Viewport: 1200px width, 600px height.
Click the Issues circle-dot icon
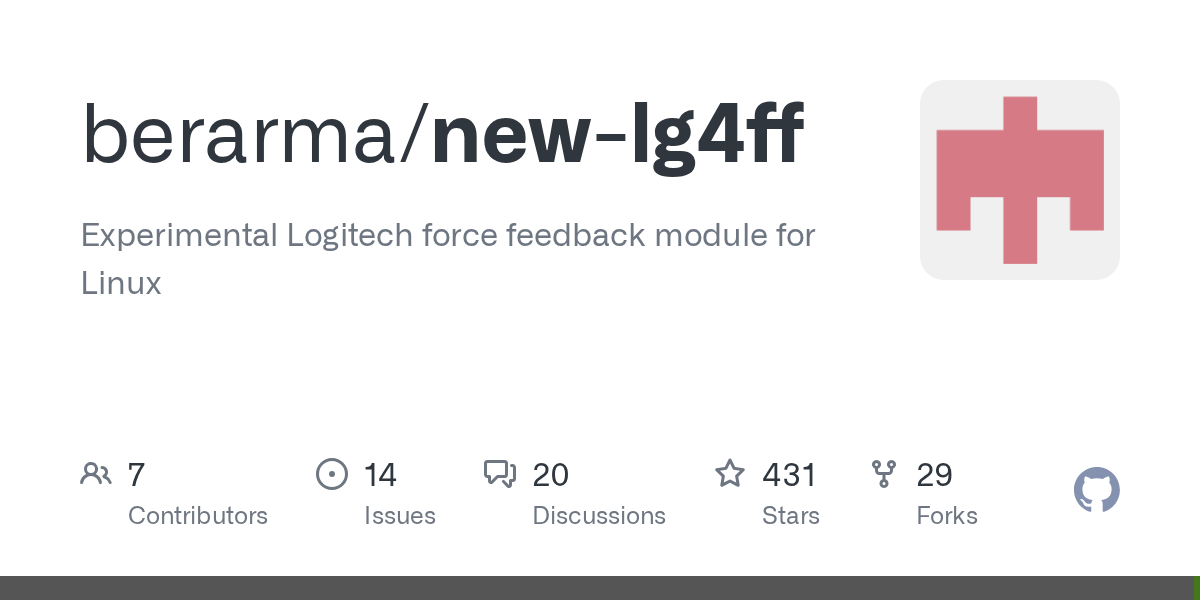332,474
